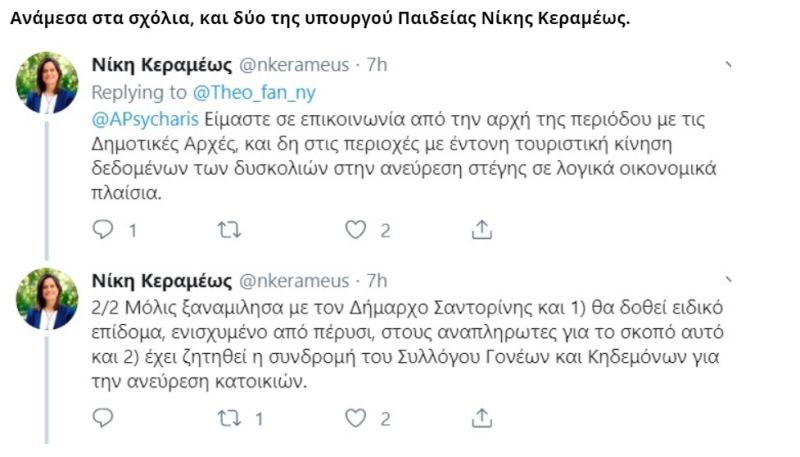Reply to the 2/2 tweet about Σαντορίνη
Viewport: 800px width, 457px height.
pyautogui.click(x=103, y=418)
